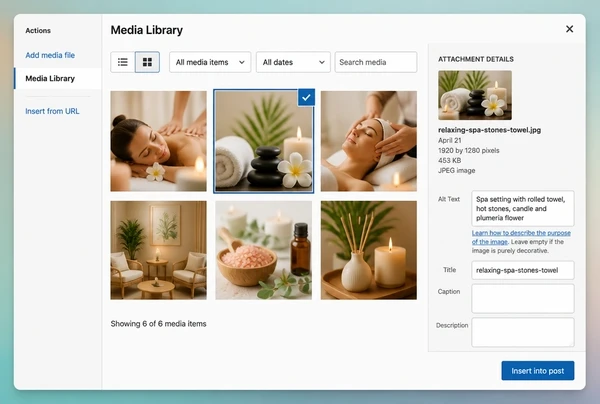Click the Actions sidebar heading
The height and width of the screenshot is (404, 600).
[x=38, y=31]
